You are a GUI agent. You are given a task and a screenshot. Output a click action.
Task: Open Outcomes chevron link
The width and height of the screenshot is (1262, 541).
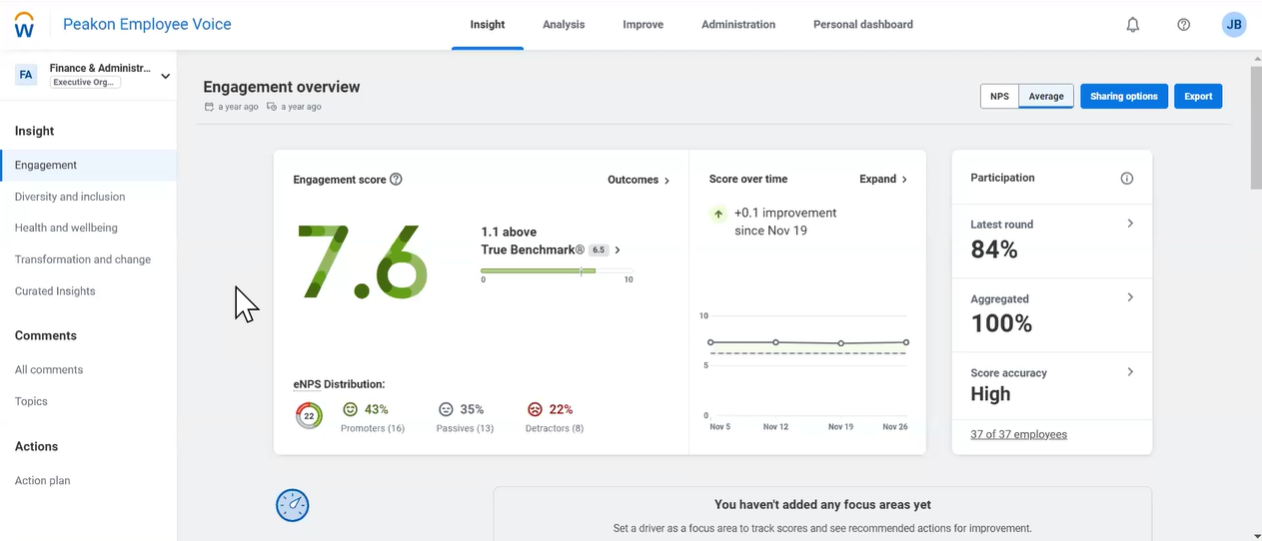tap(638, 180)
